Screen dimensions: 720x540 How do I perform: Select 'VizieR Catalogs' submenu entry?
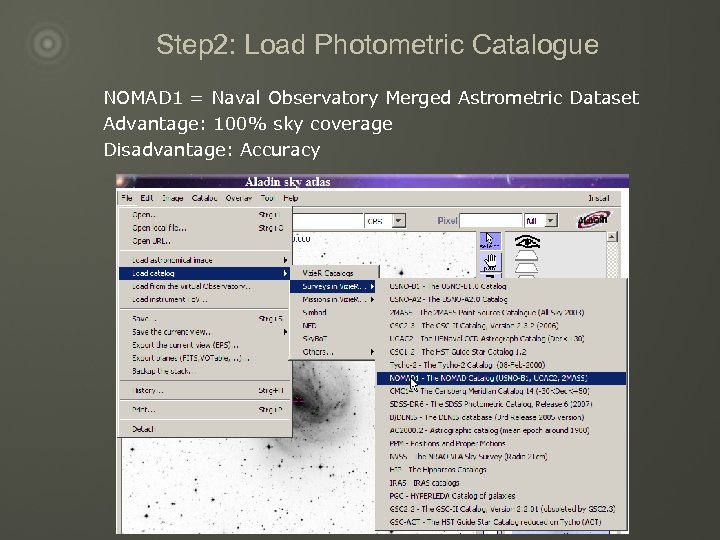click(x=333, y=273)
